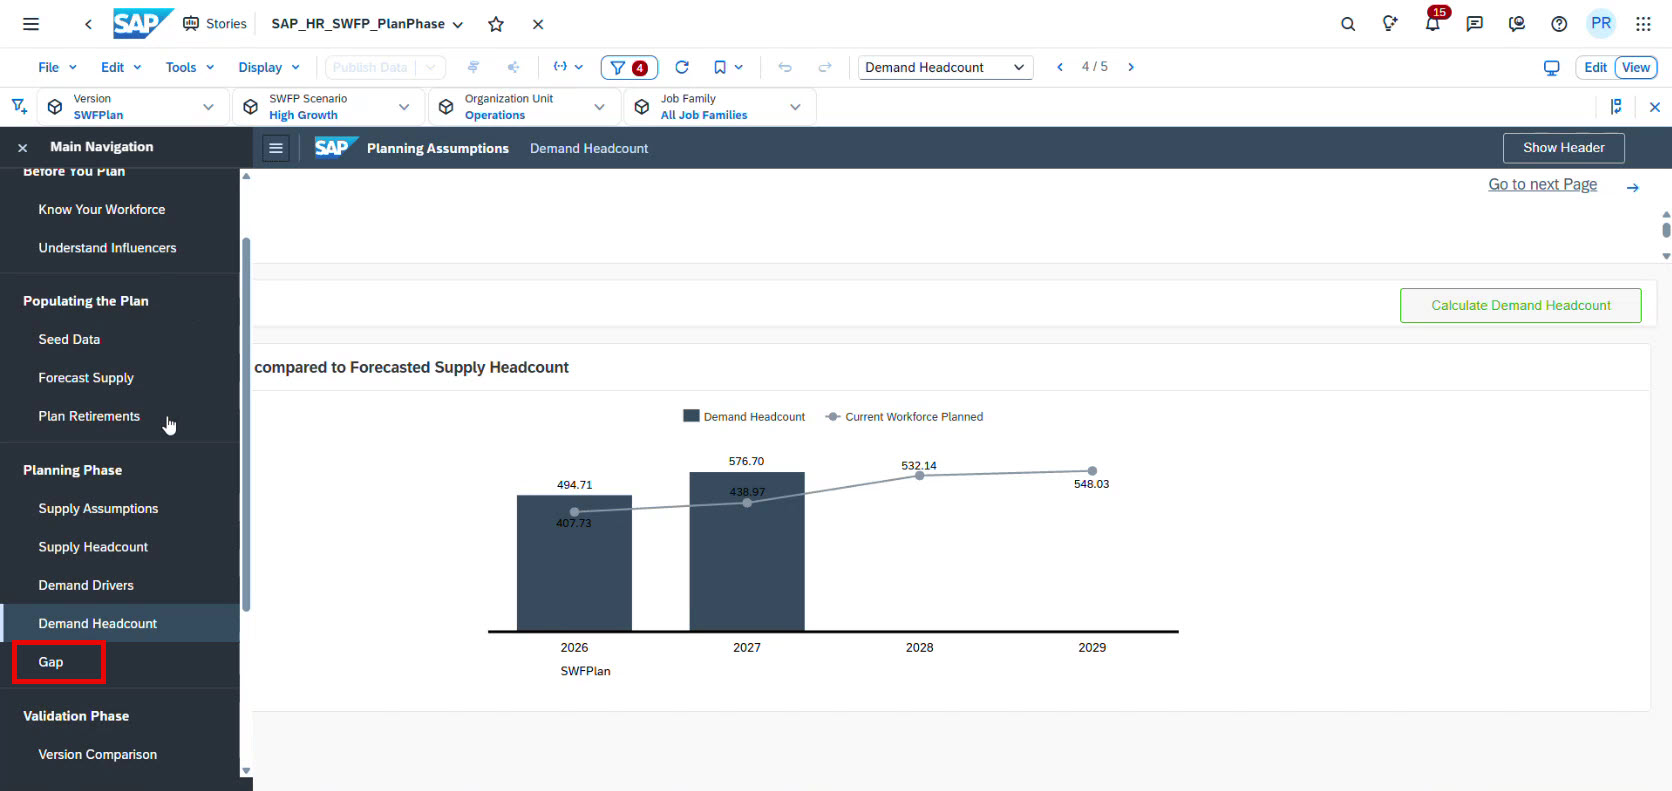1672x791 pixels.
Task: Click the notifications bell icon
Action: pyautogui.click(x=1432, y=24)
